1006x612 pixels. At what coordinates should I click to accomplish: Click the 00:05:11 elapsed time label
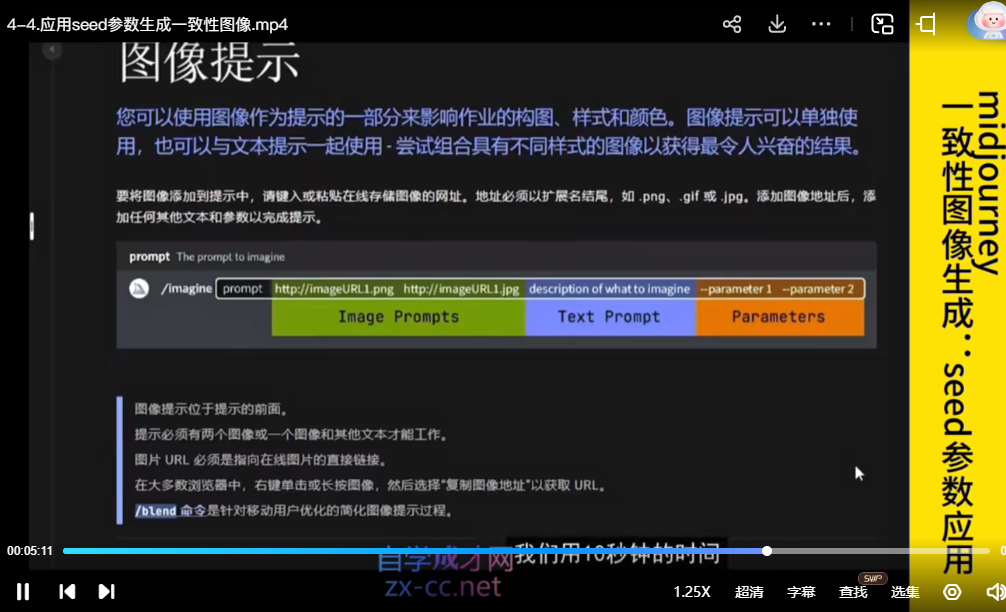30,551
